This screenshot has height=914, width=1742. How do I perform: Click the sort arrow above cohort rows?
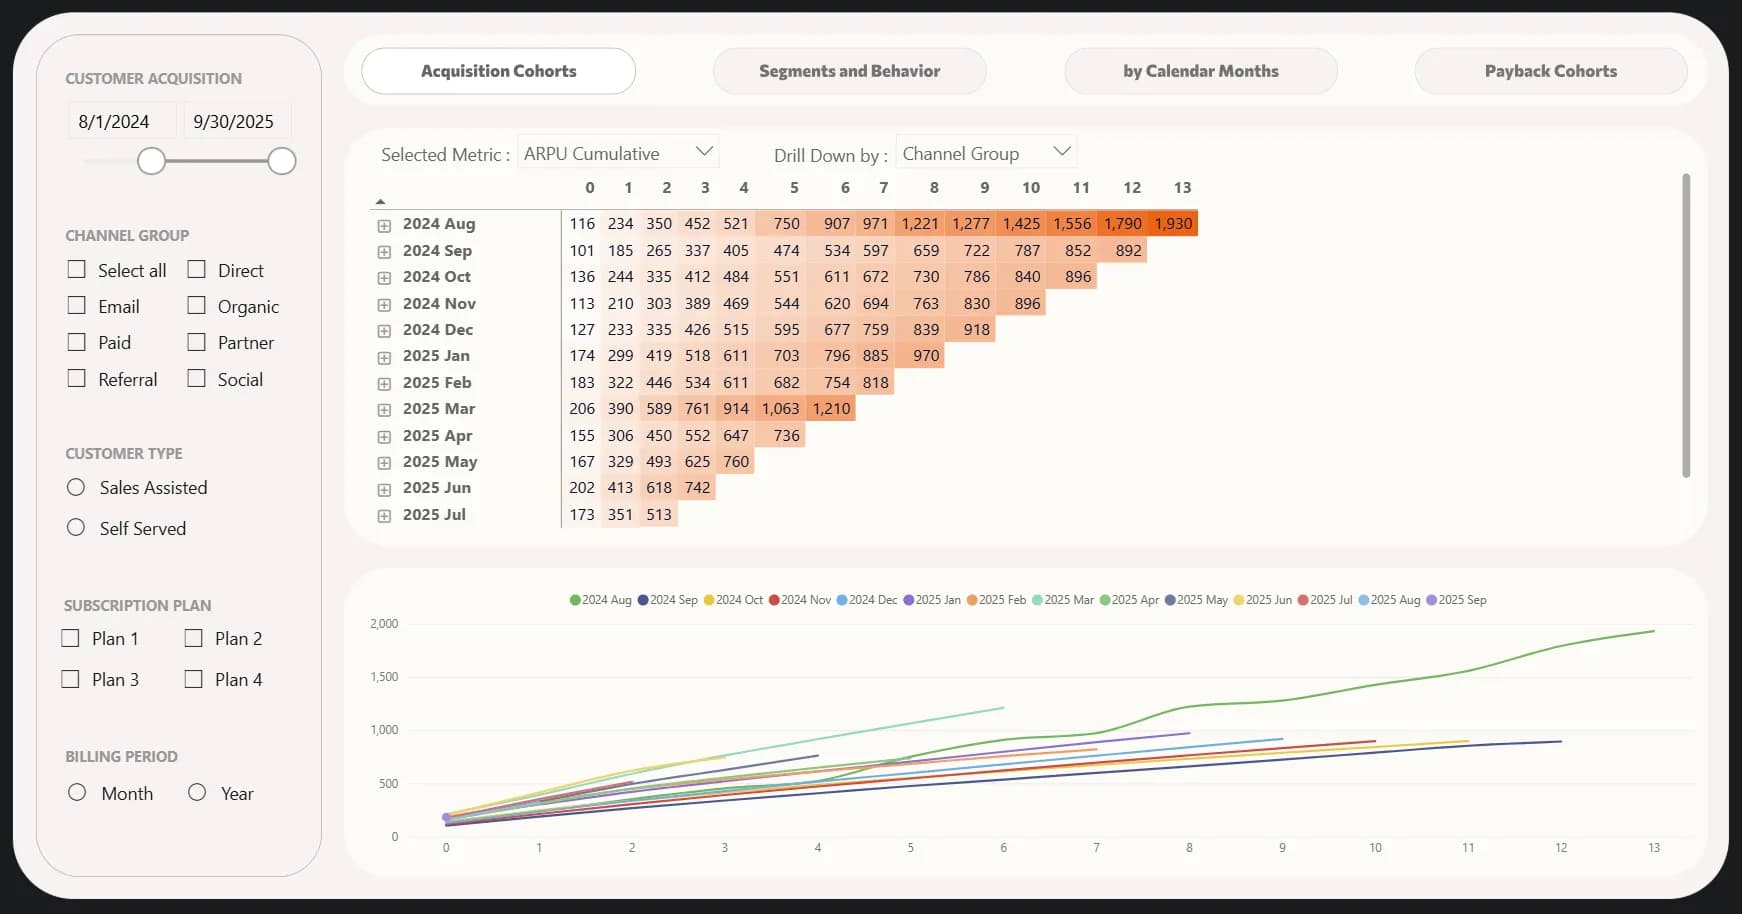pos(380,201)
